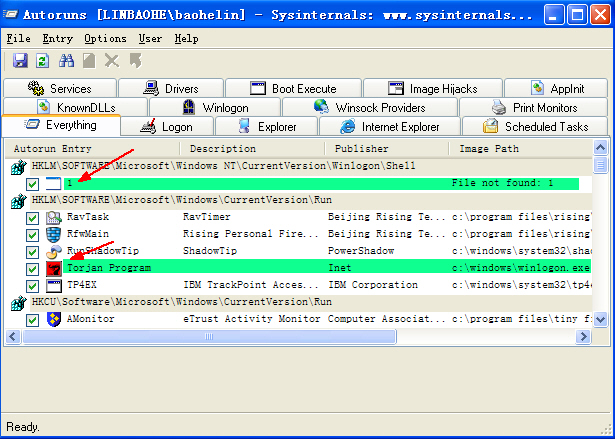
Task: Click the horizontal scrollbar left arrow
Action: click(x=13, y=337)
